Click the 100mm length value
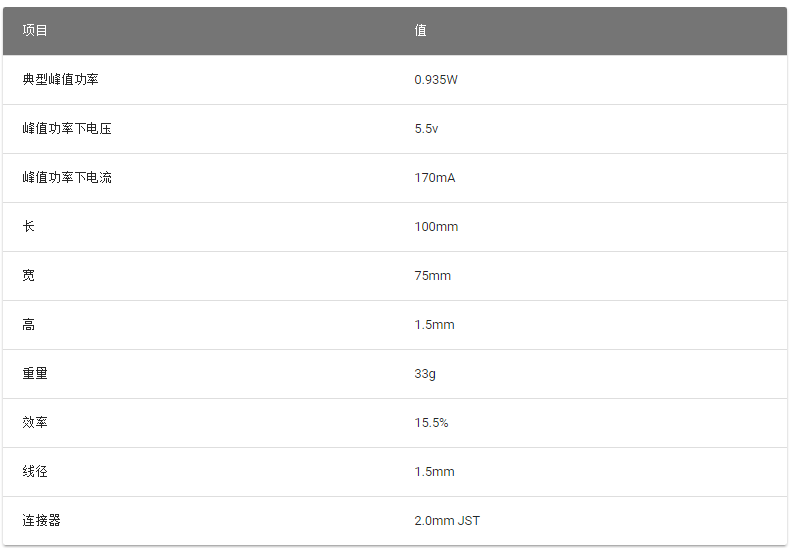This screenshot has width=792, height=551. (436, 227)
